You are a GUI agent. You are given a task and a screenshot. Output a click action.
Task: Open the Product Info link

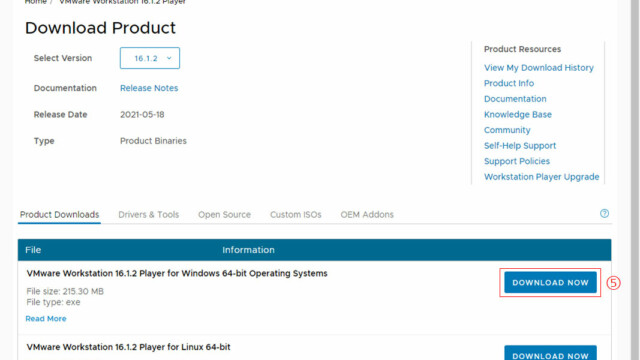tap(509, 83)
